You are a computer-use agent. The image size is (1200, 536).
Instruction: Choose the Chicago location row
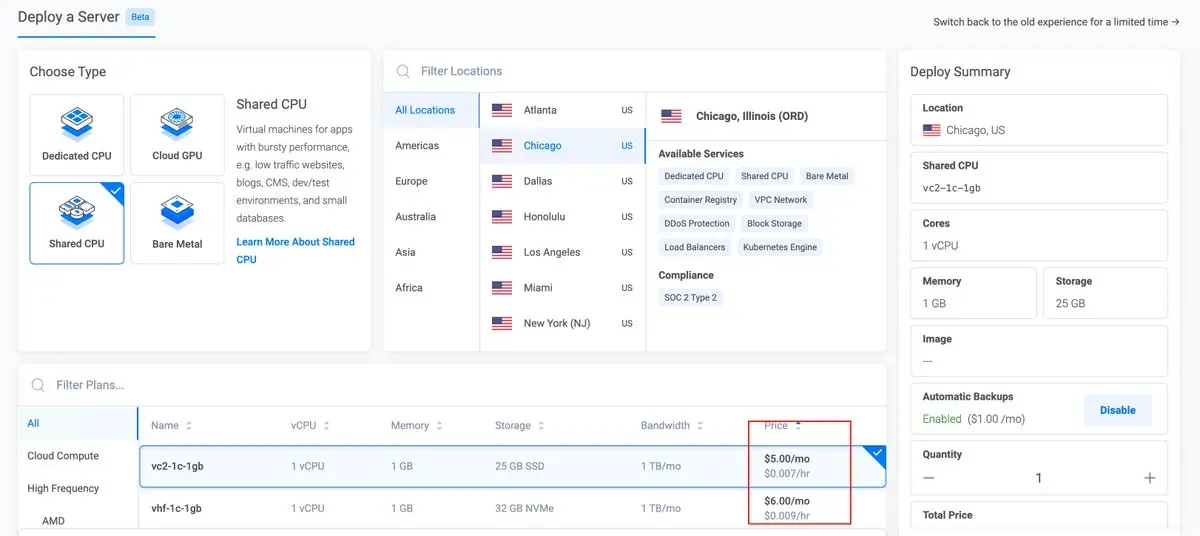(x=562, y=146)
